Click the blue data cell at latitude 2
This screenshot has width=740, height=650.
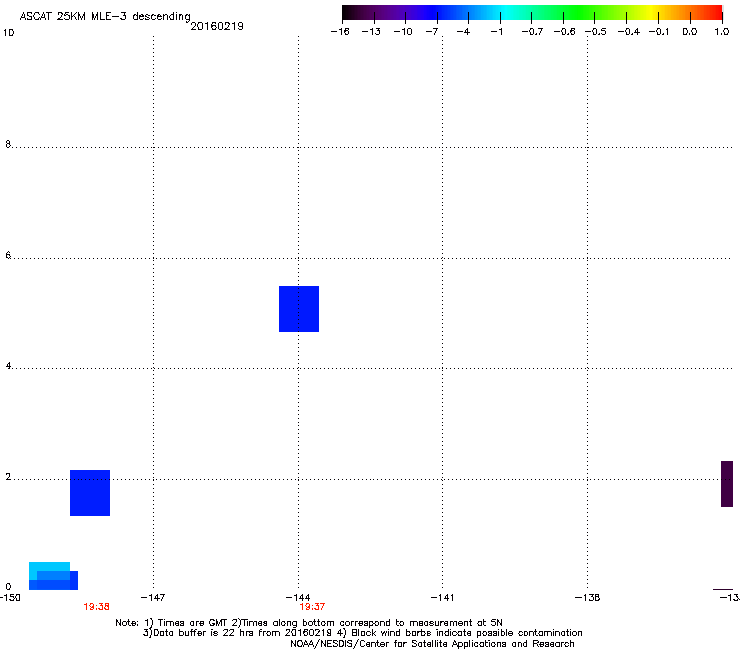click(x=90, y=493)
